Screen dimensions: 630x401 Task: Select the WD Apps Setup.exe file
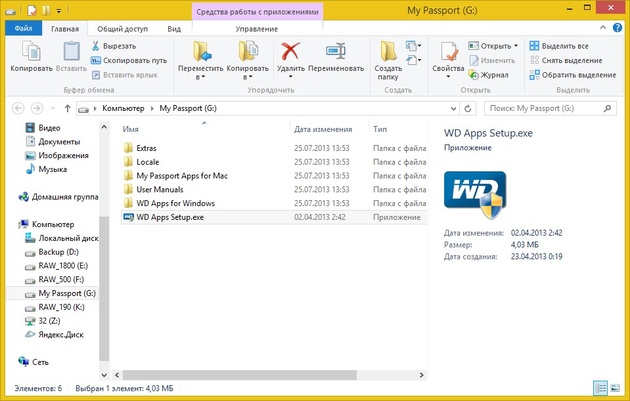point(273,217)
